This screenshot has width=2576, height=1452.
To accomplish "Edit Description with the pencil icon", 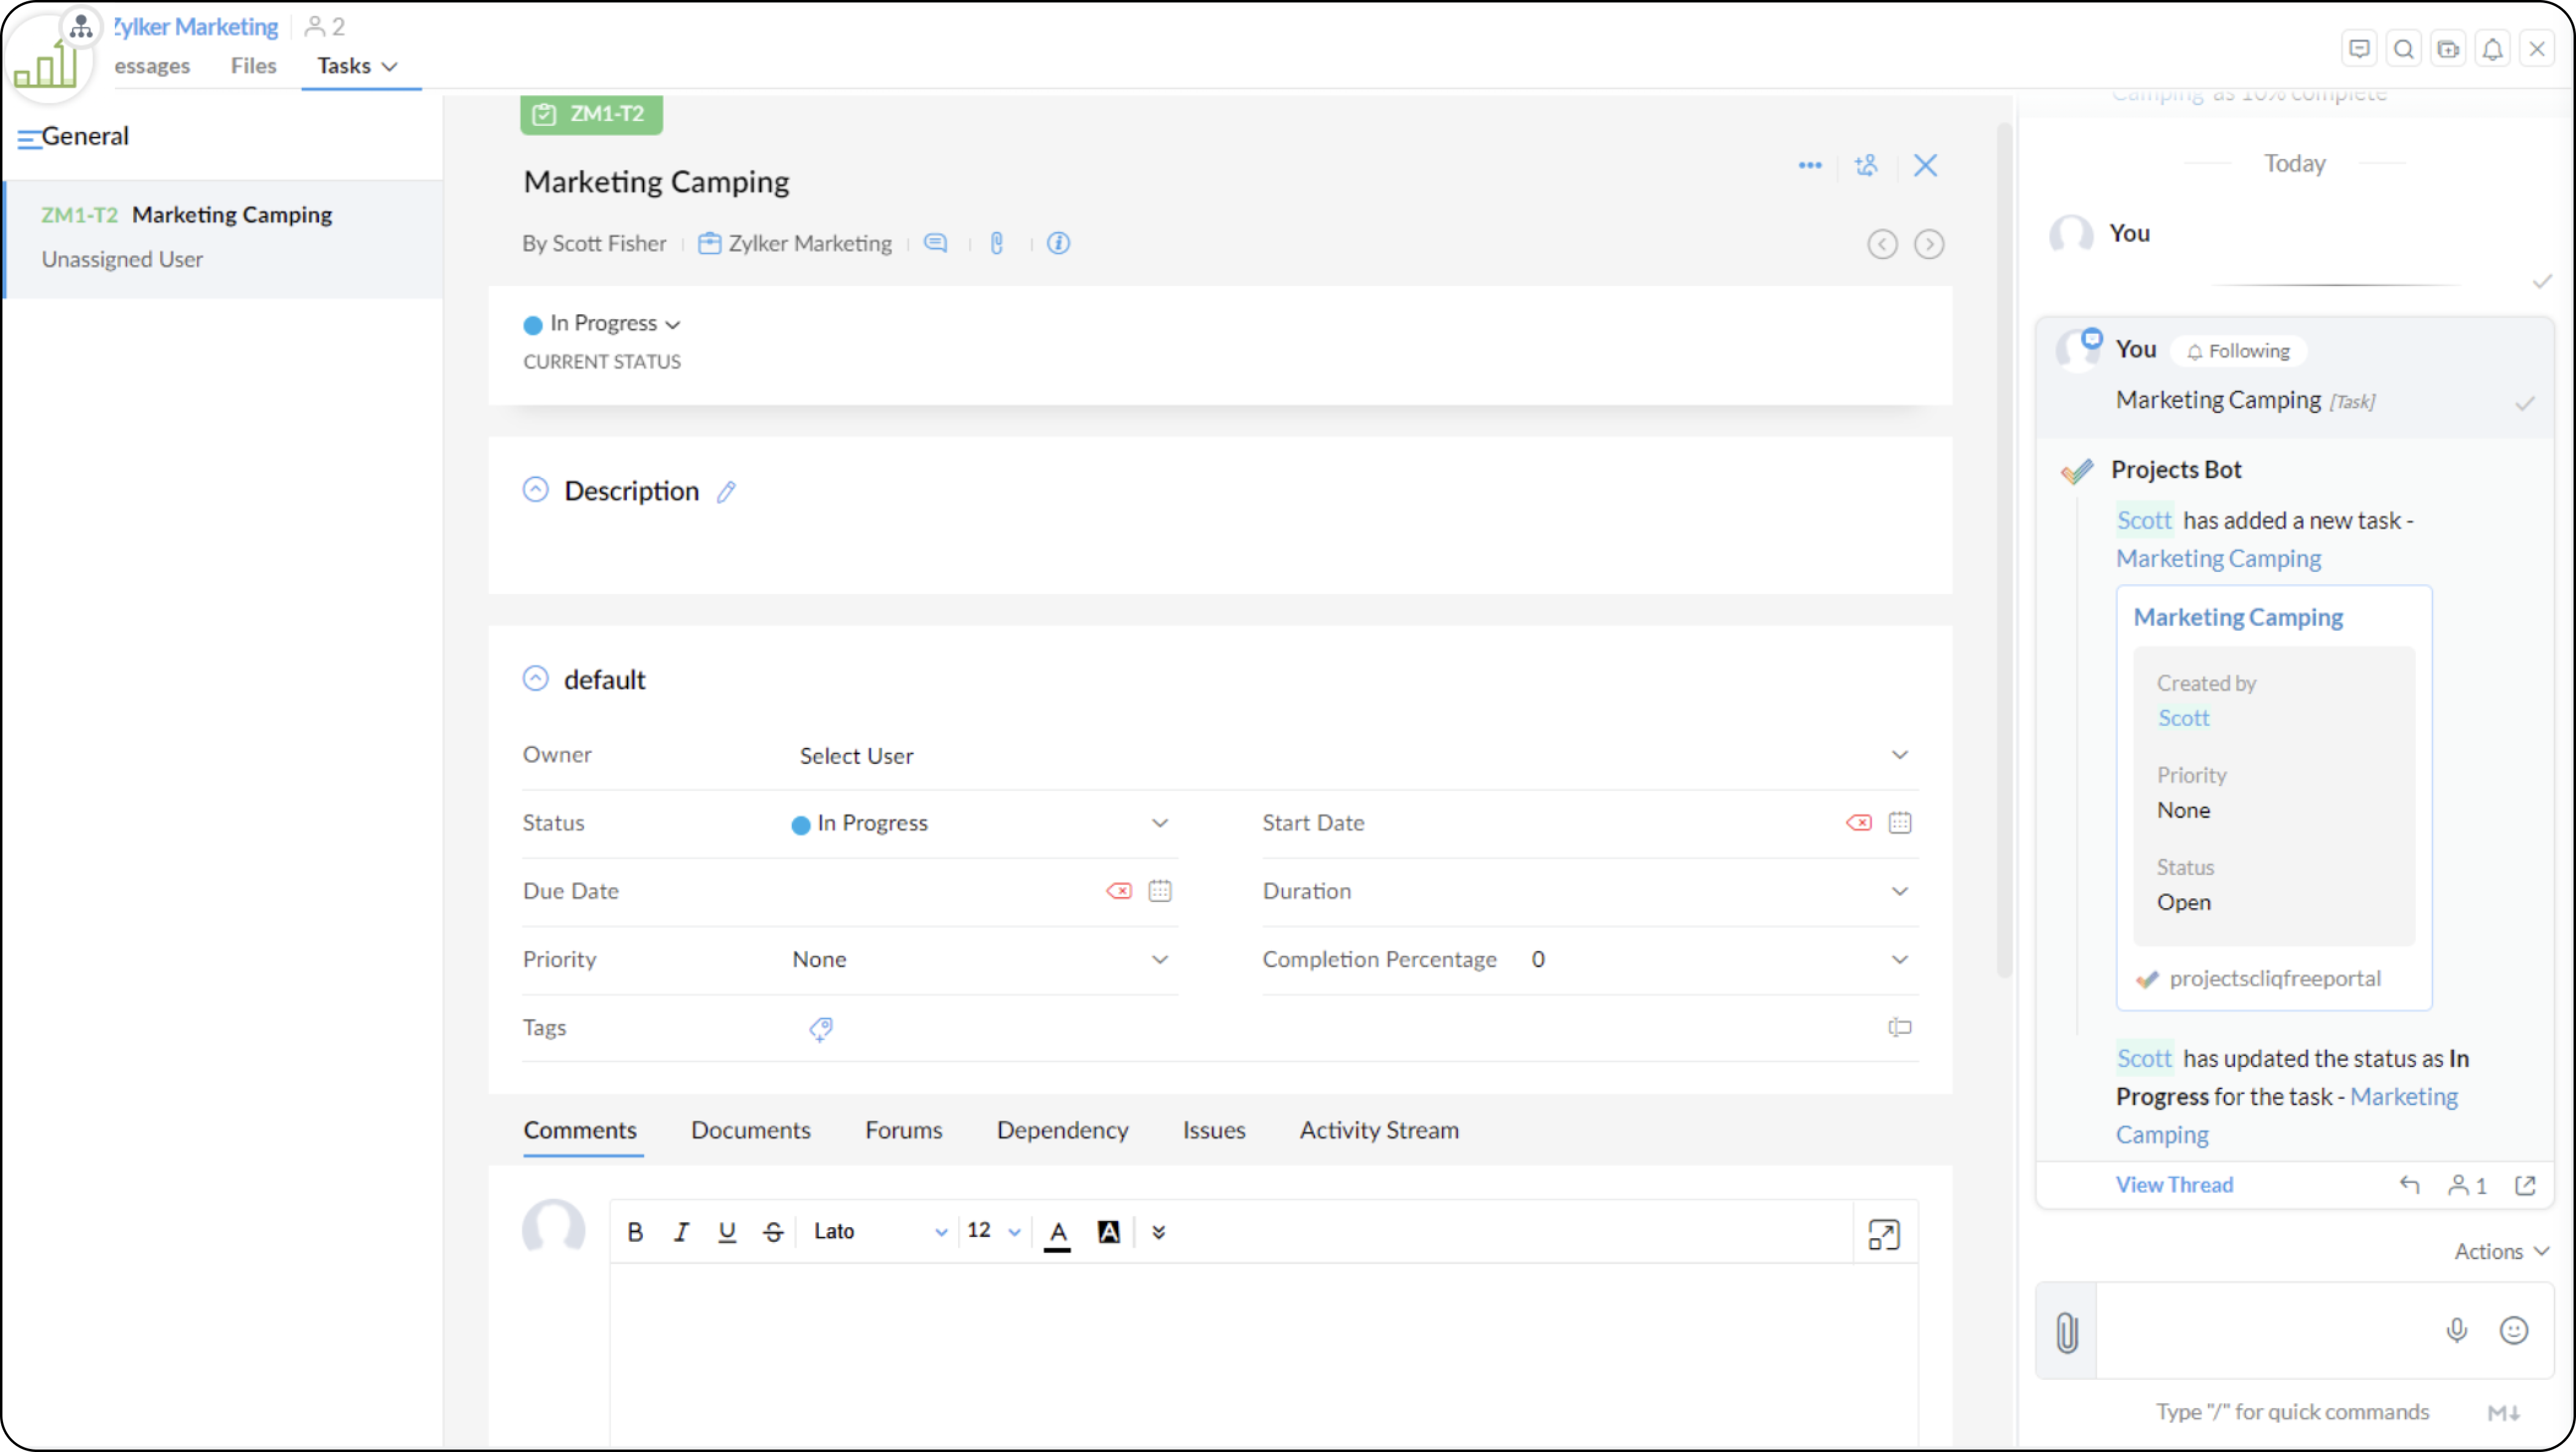I will [x=726, y=491].
